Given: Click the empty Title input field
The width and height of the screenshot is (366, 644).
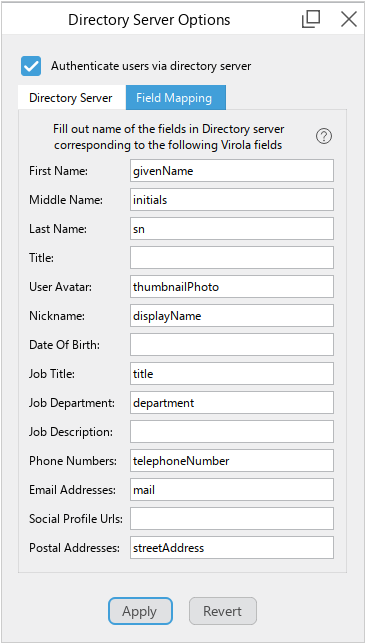Looking at the screenshot, I should [232, 258].
